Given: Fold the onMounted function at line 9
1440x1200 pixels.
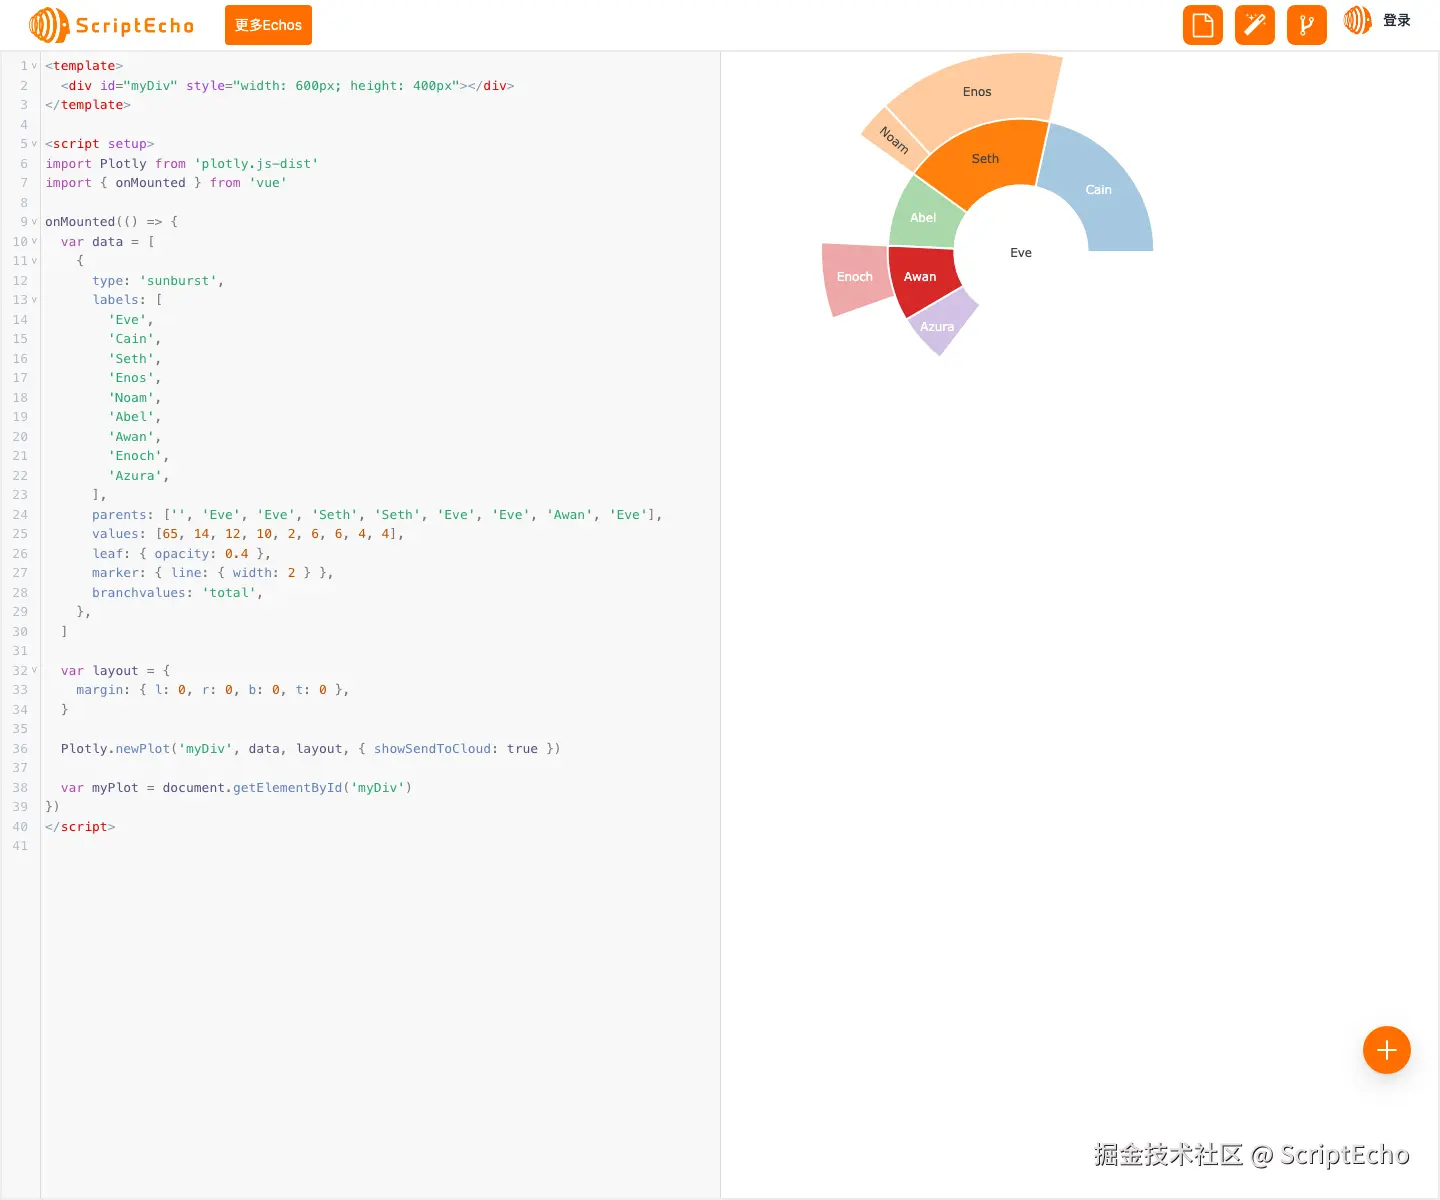Looking at the screenshot, I should [34, 222].
